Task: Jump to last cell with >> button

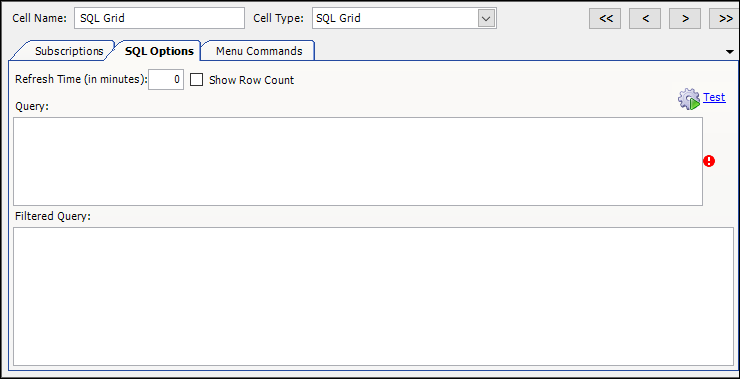Action: pyautogui.click(x=724, y=19)
